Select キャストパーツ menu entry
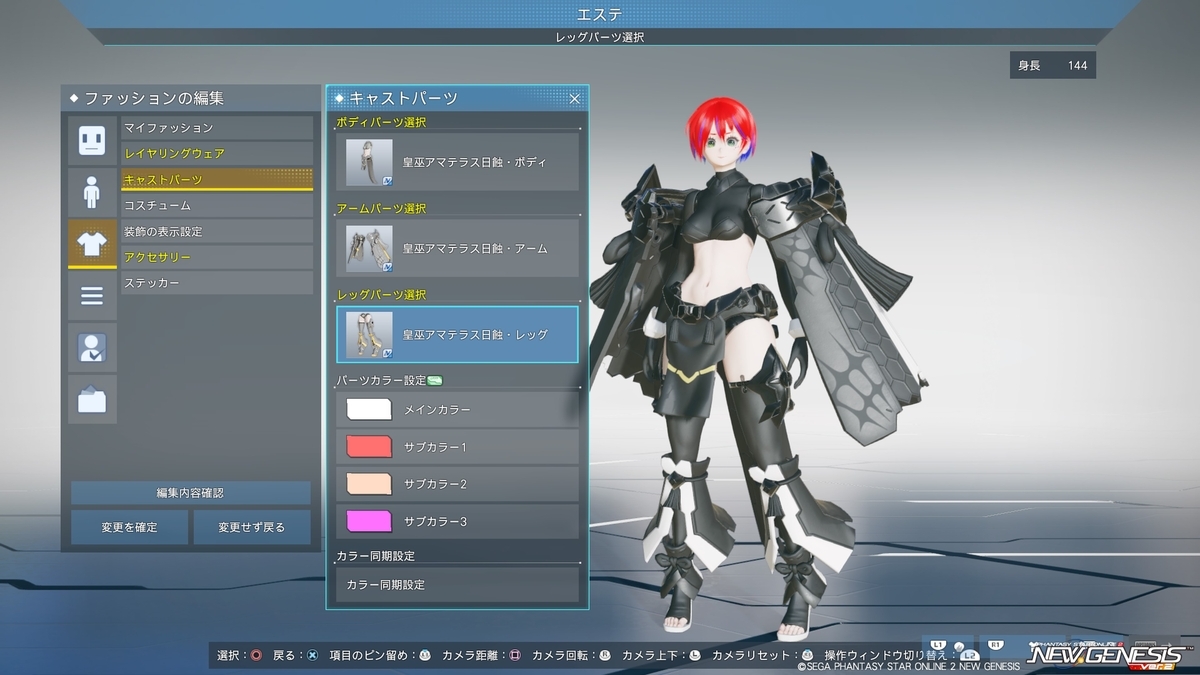Screen dimensions: 1200x675 click(217, 180)
